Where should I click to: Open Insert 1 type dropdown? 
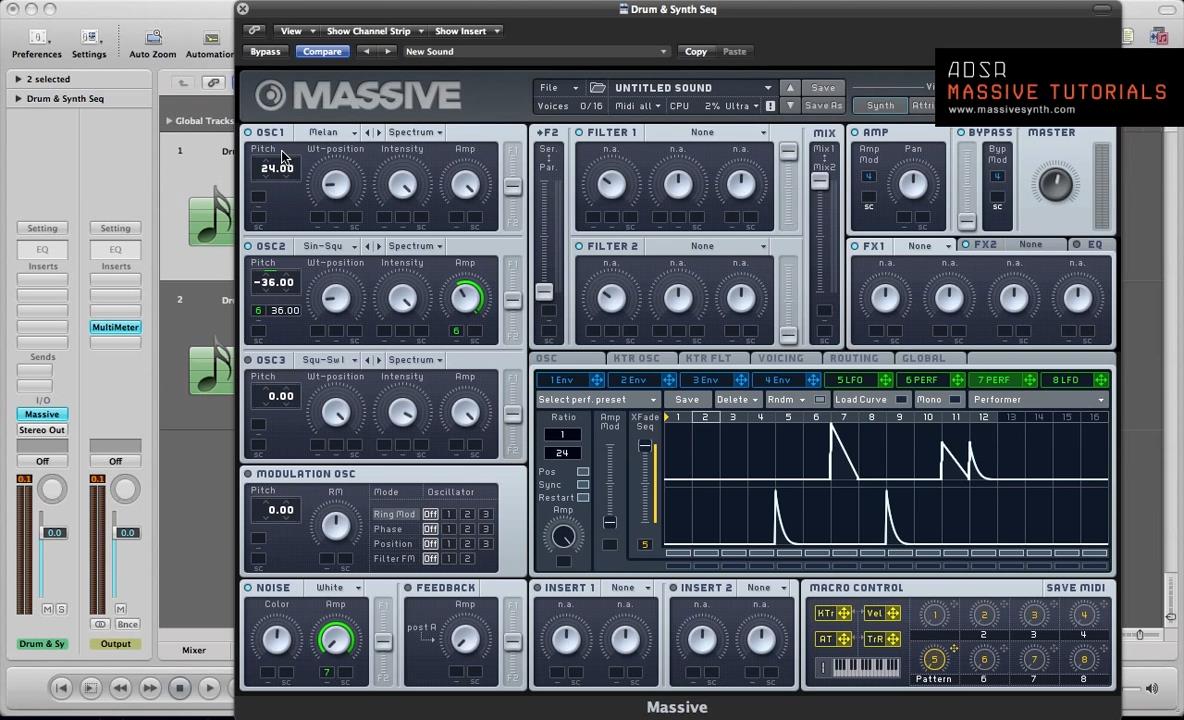coord(630,587)
